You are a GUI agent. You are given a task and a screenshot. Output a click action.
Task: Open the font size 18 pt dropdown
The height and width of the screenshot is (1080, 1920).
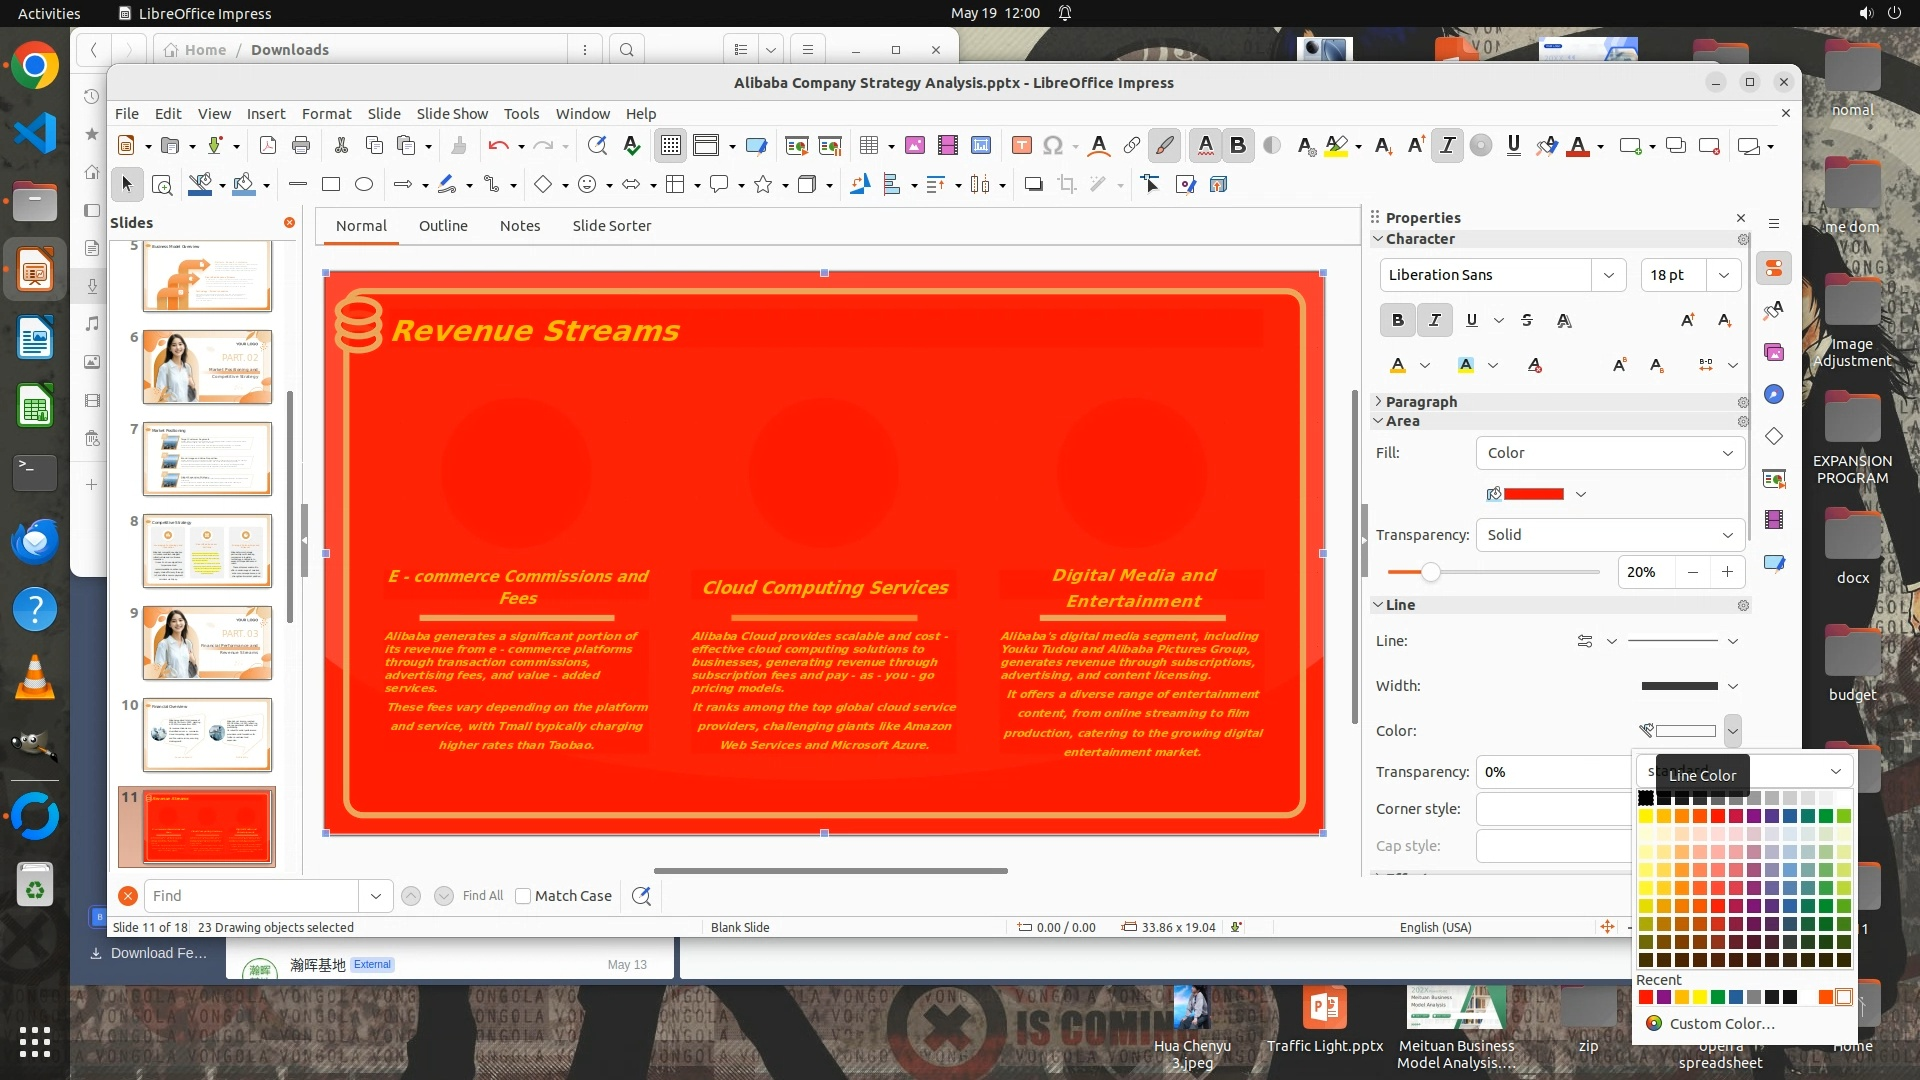tap(1724, 275)
